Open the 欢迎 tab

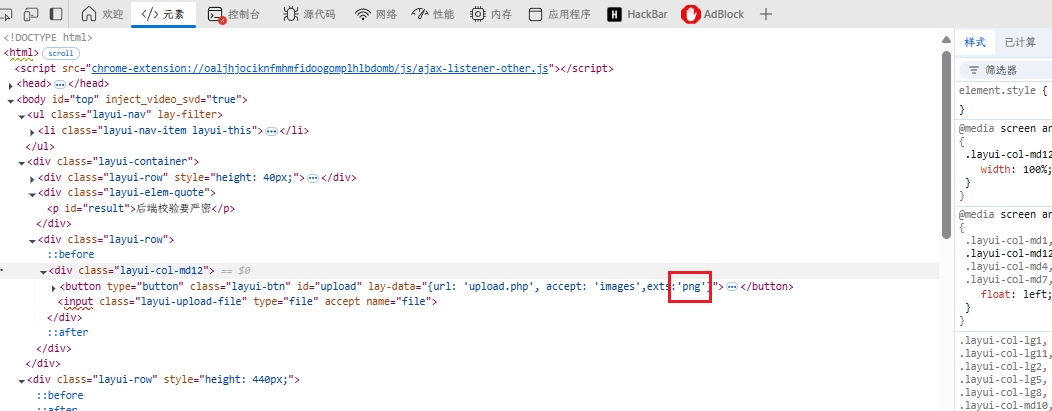tap(101, 14)
